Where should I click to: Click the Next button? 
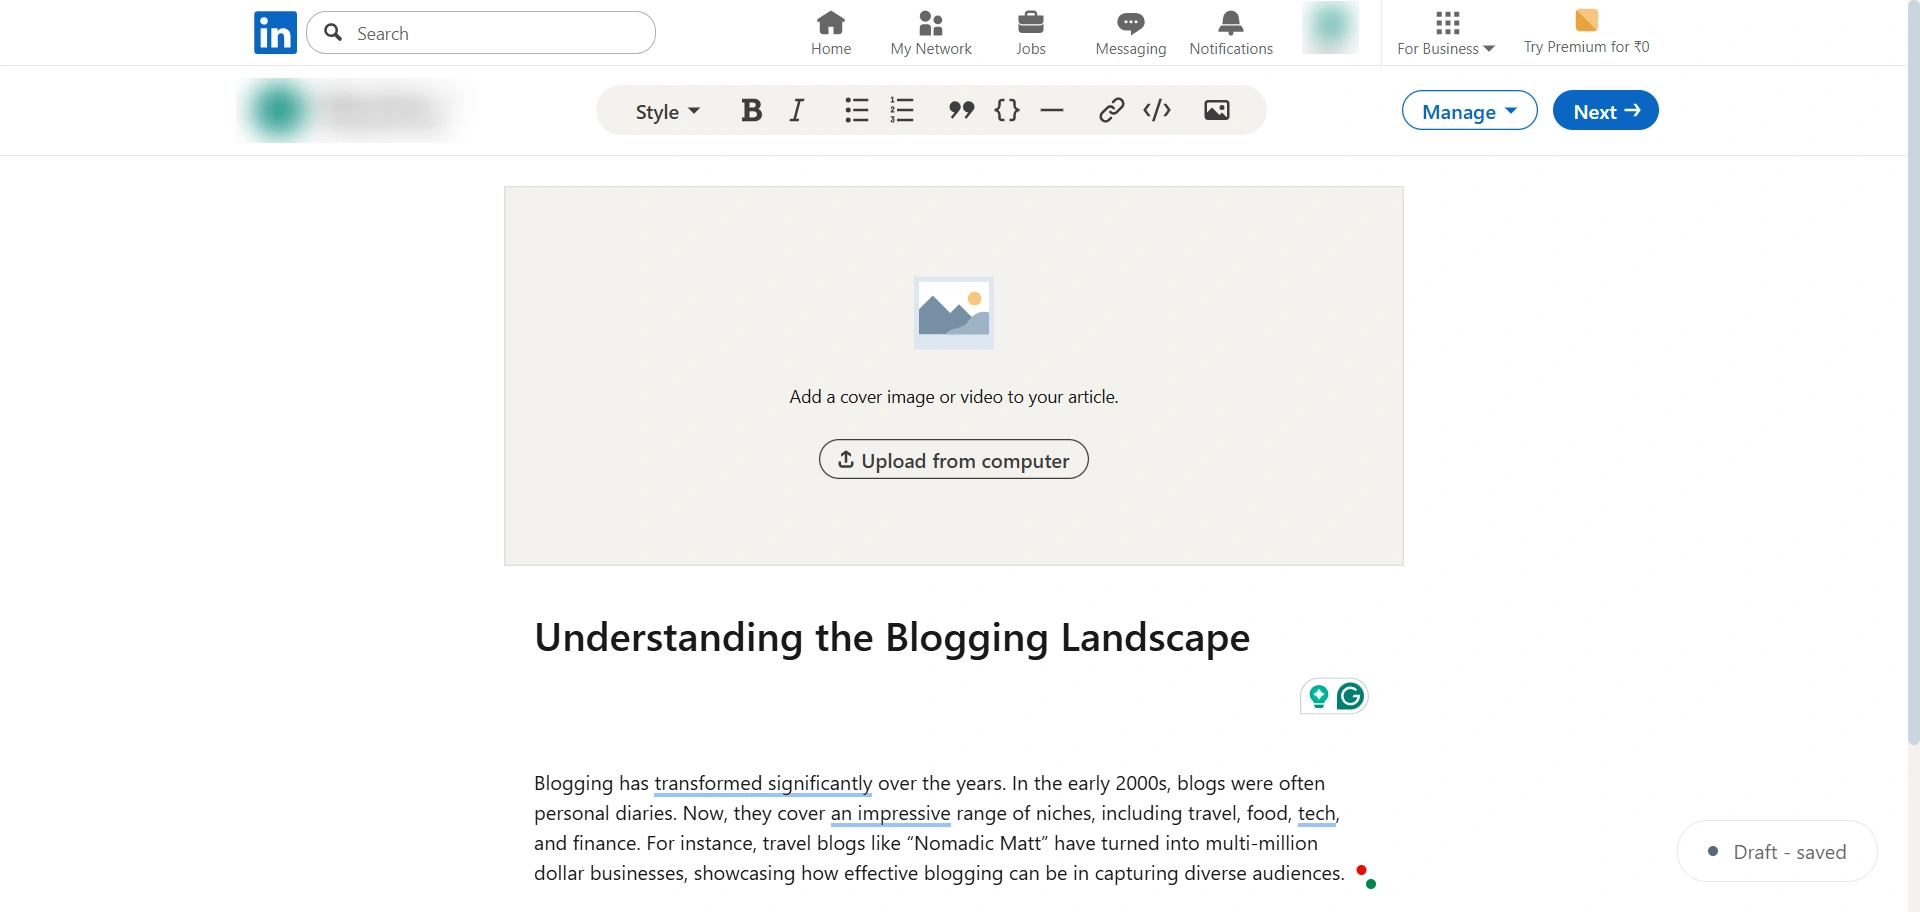(x=1606, y=111)
